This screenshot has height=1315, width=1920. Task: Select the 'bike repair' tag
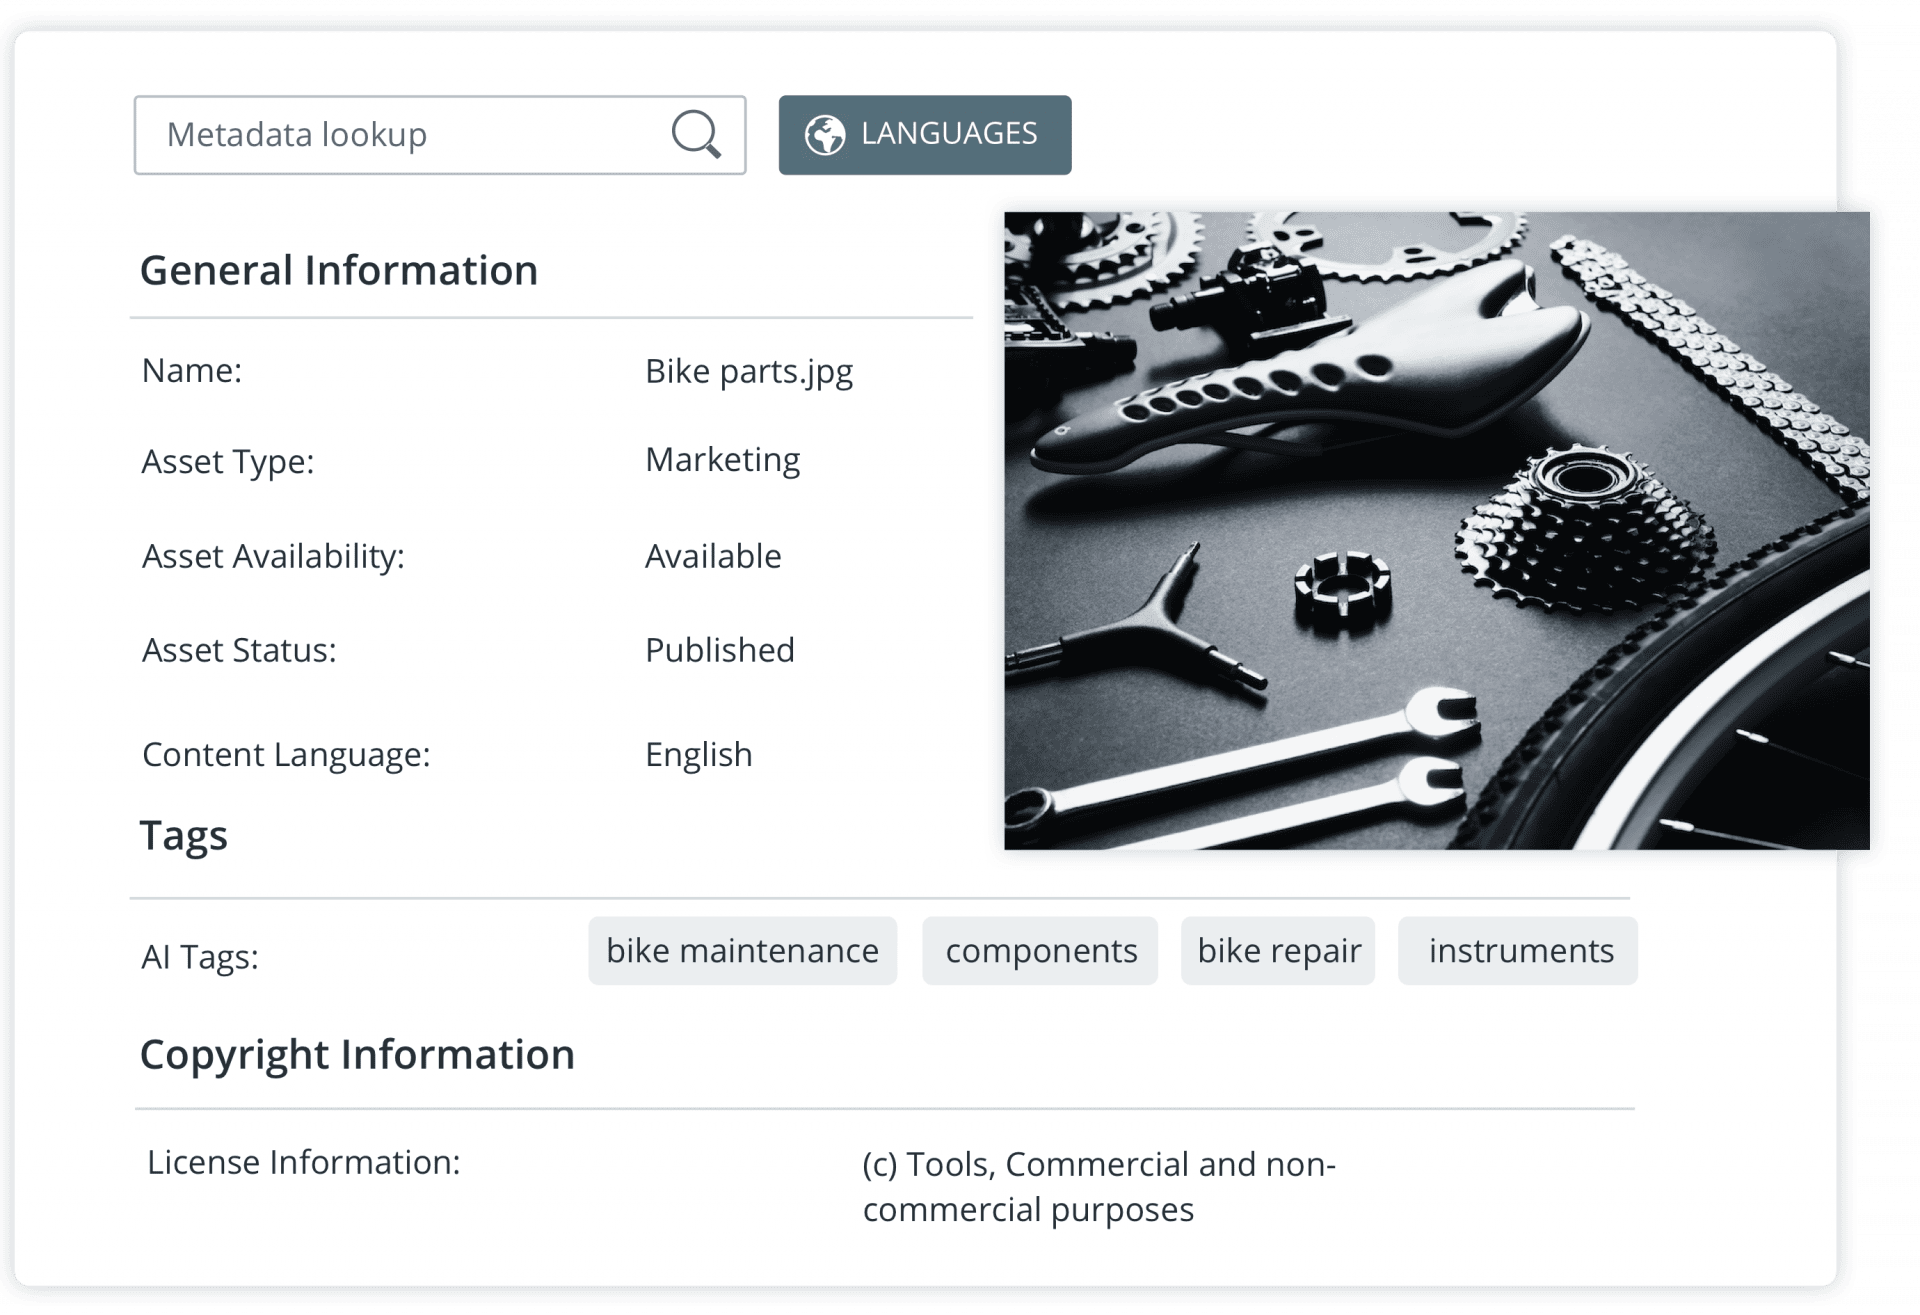[1278, 951]
